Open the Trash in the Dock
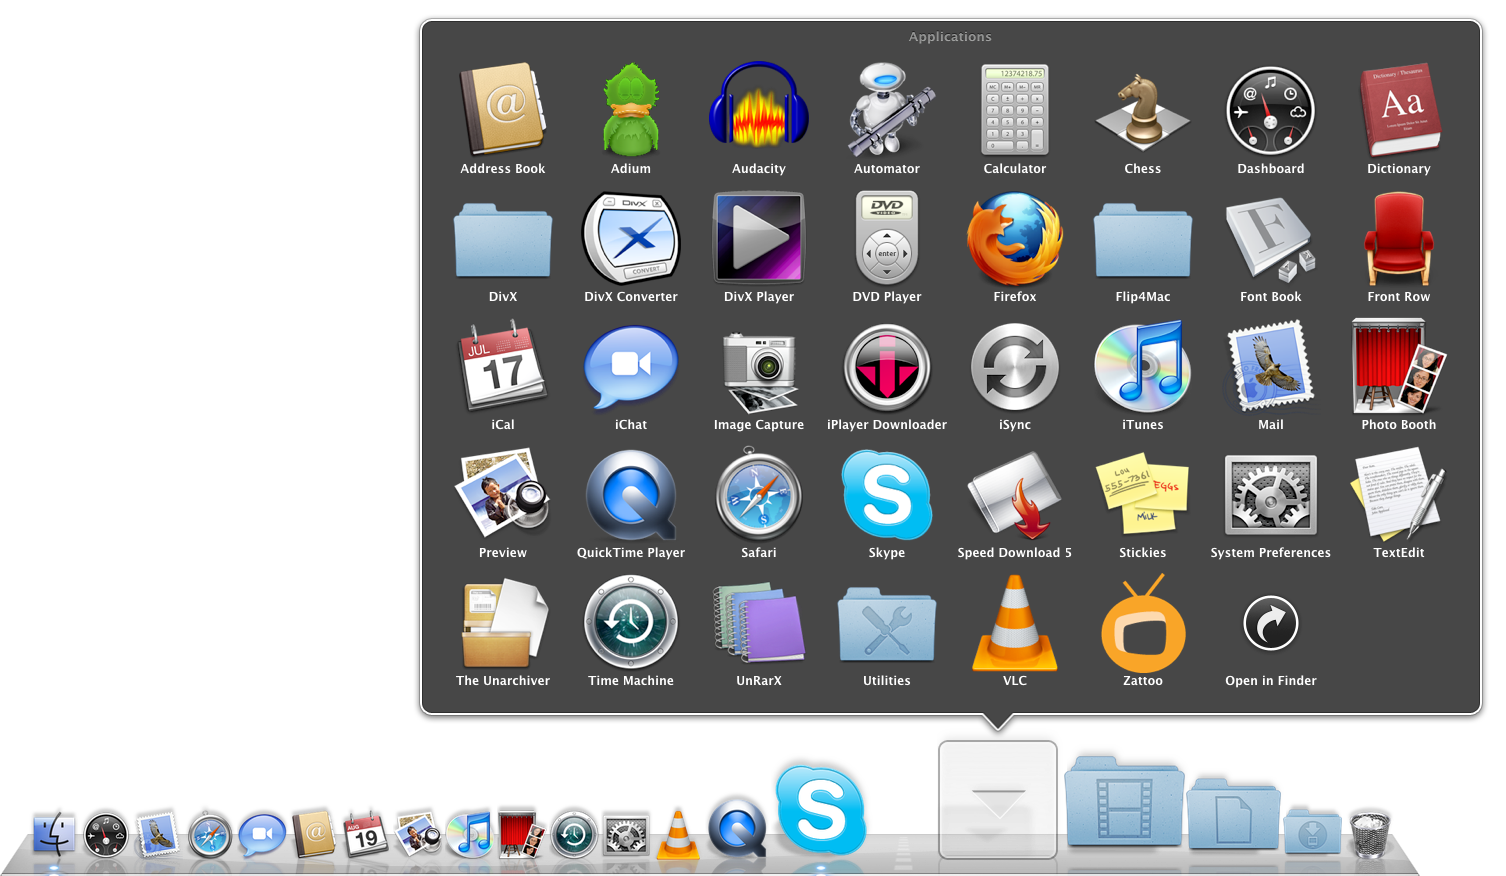 1370,833
